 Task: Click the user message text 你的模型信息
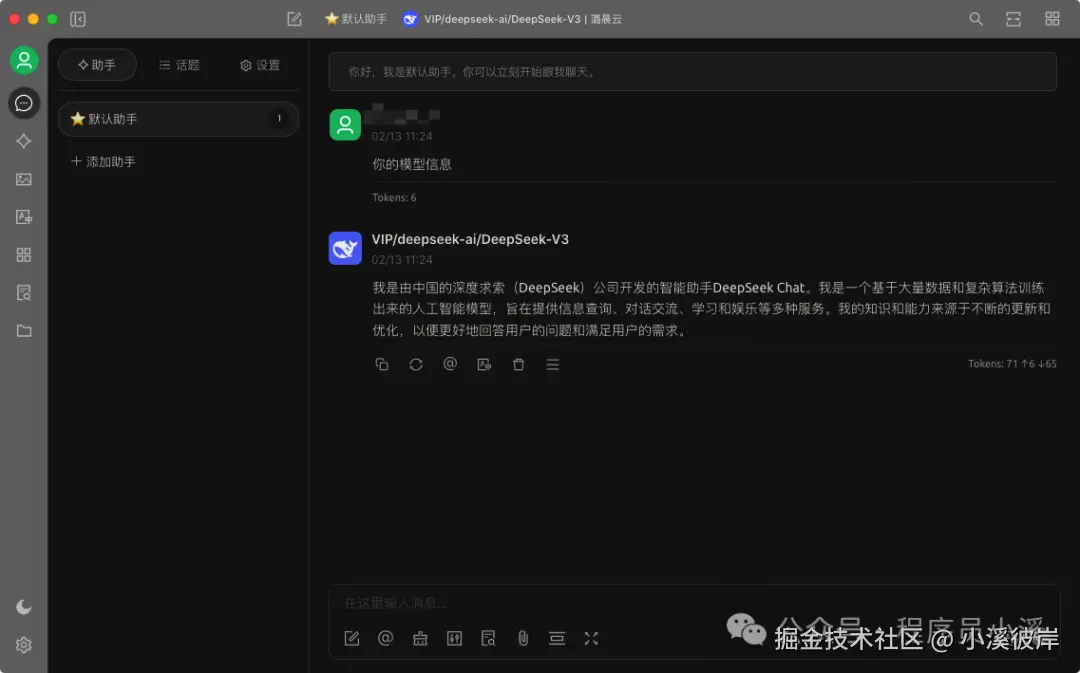[x=412, y=165]
